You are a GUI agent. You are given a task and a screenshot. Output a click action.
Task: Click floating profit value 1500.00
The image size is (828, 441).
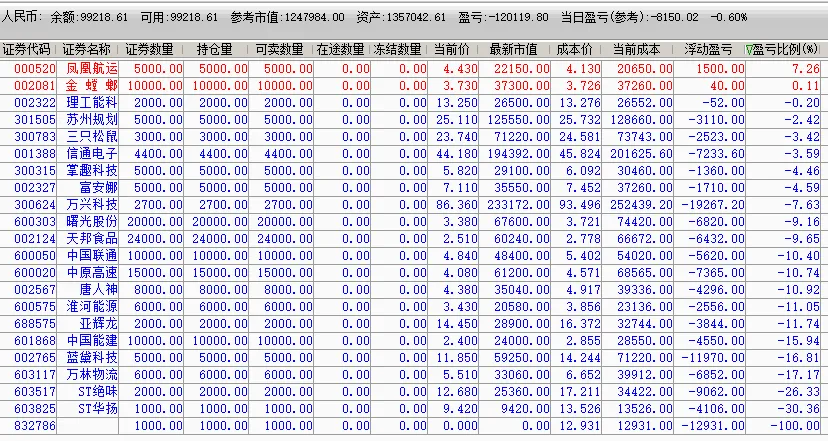(720, 69)
